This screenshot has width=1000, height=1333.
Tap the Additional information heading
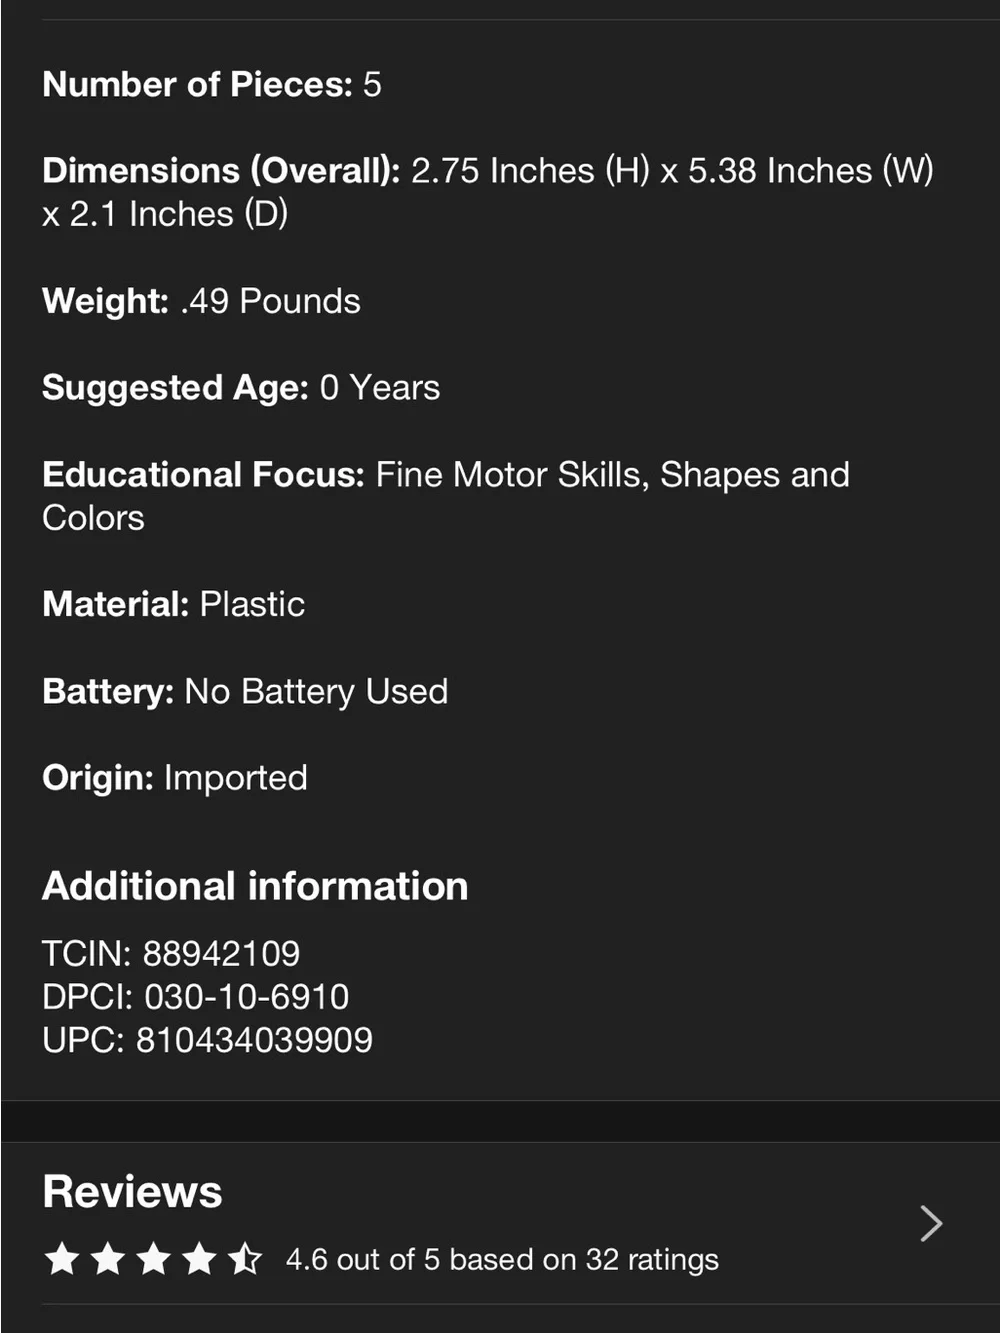[x=255, y=886]
